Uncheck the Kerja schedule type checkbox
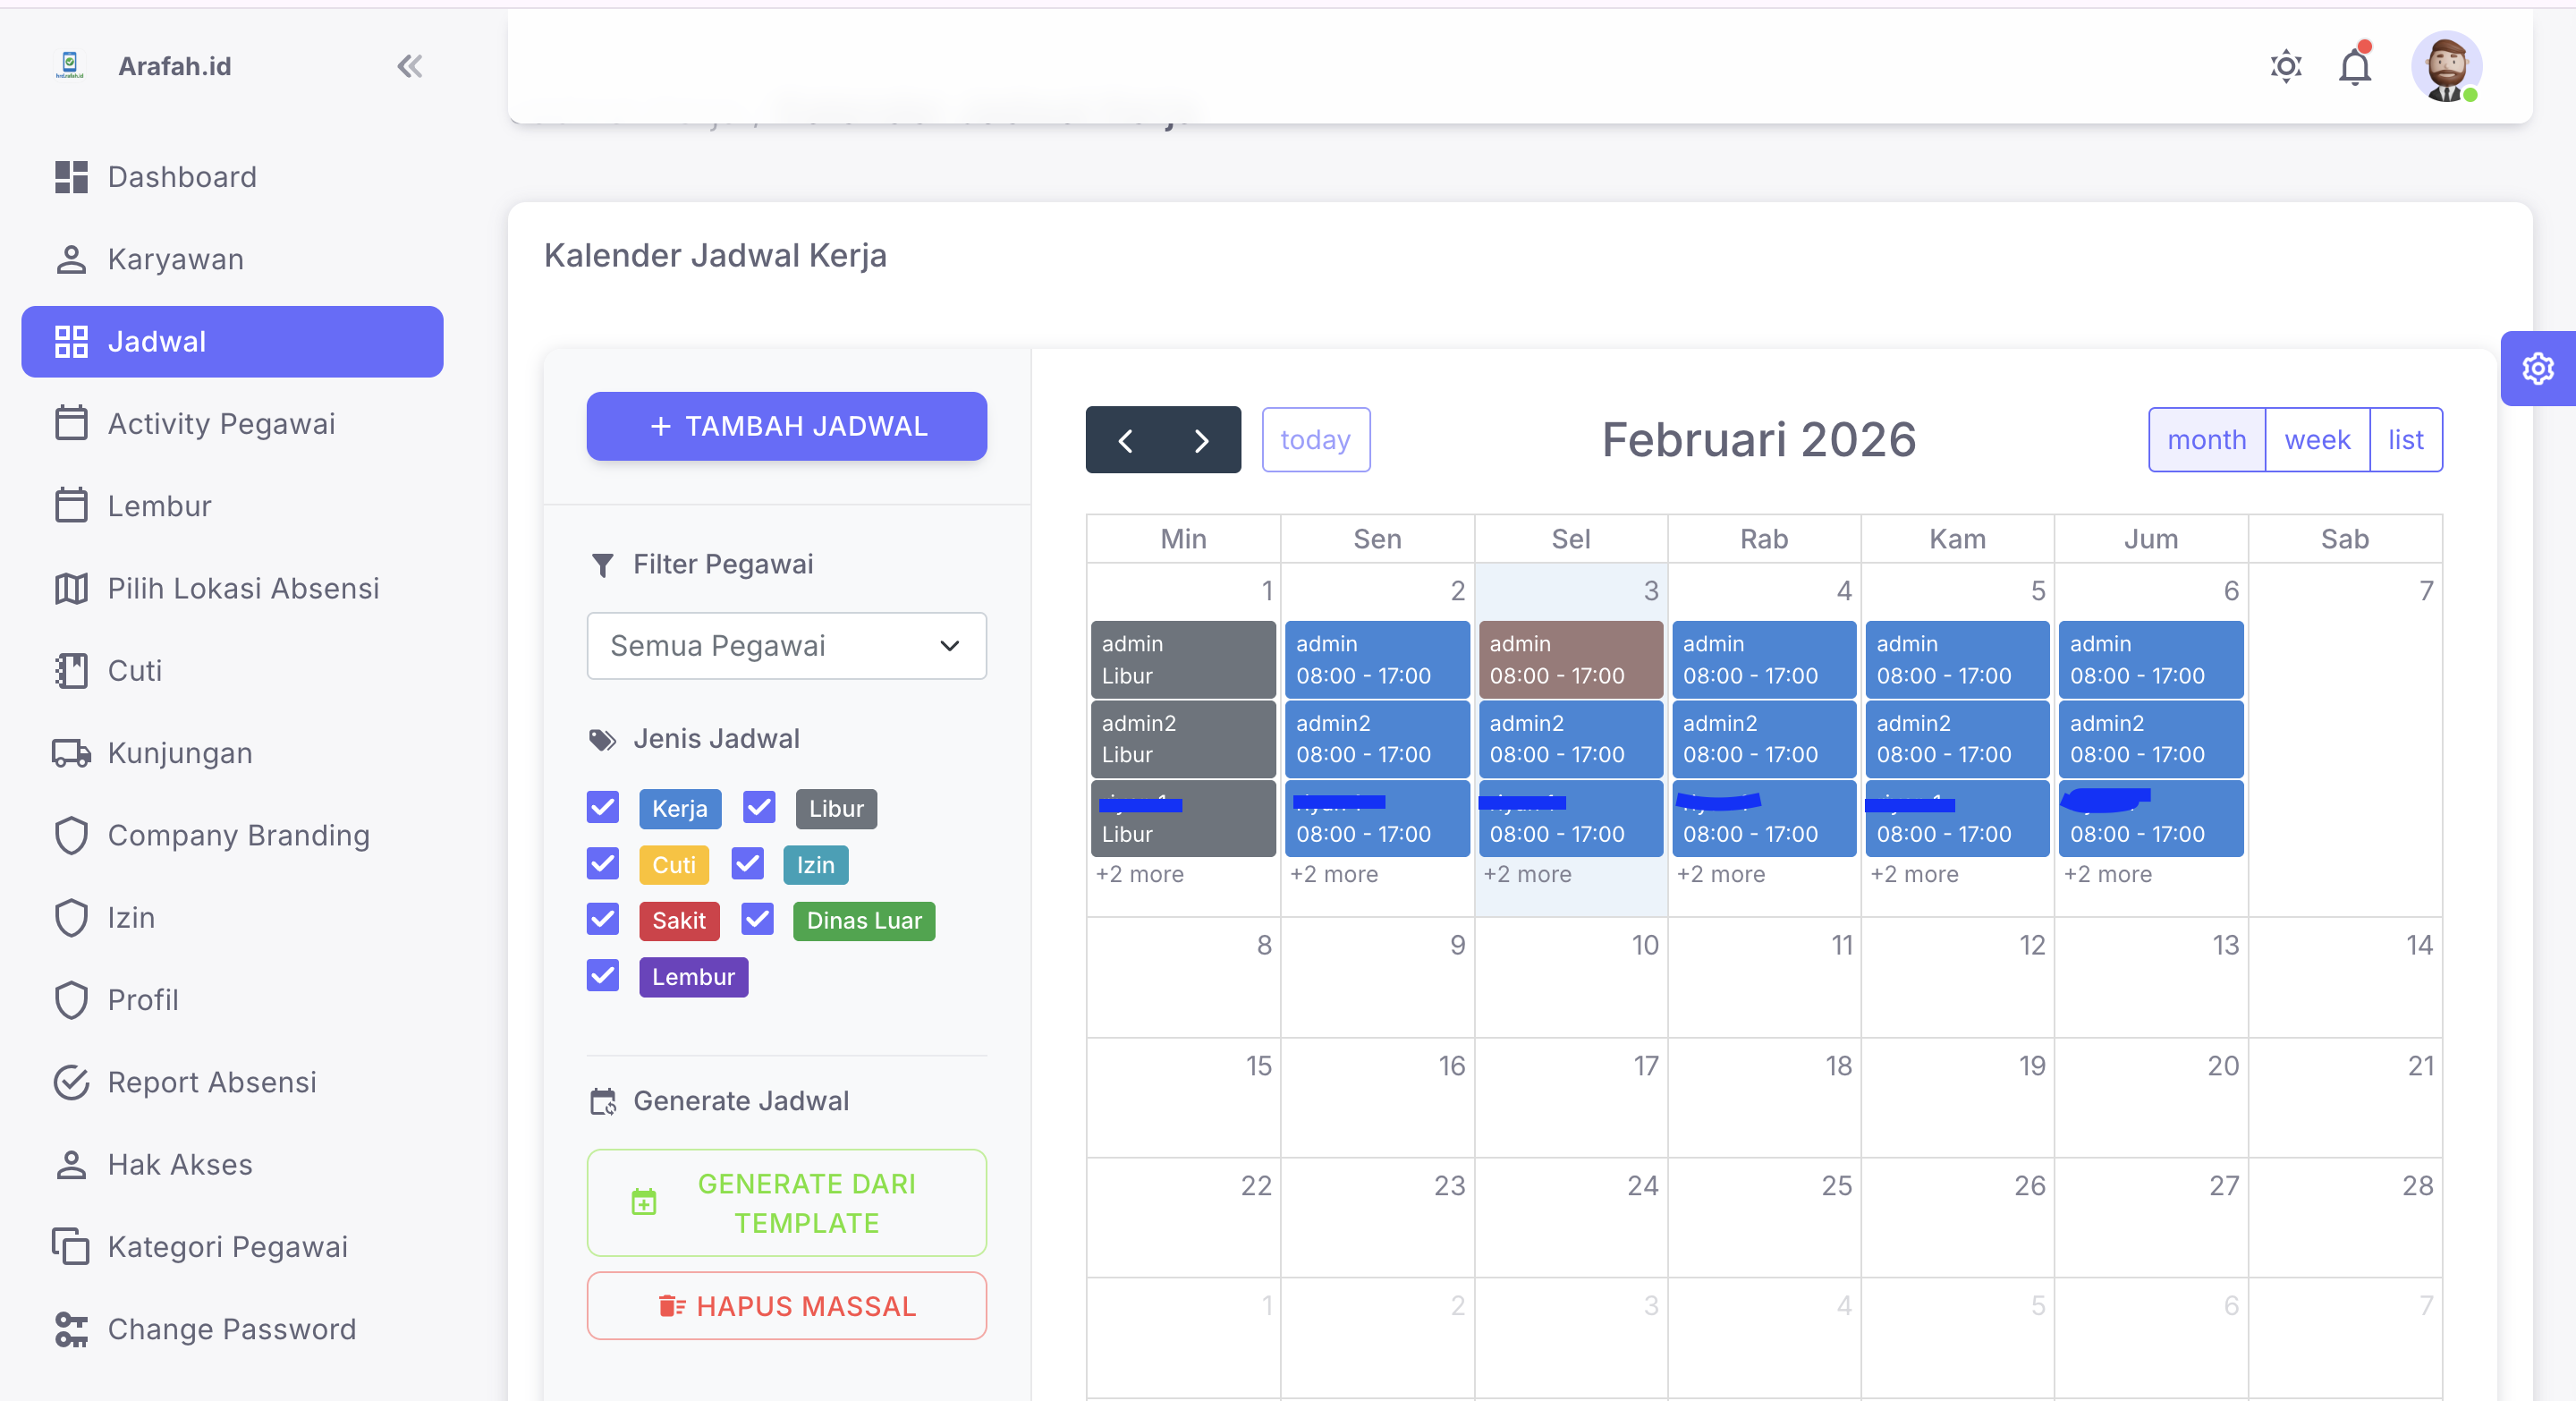 (x=603, y=807)
